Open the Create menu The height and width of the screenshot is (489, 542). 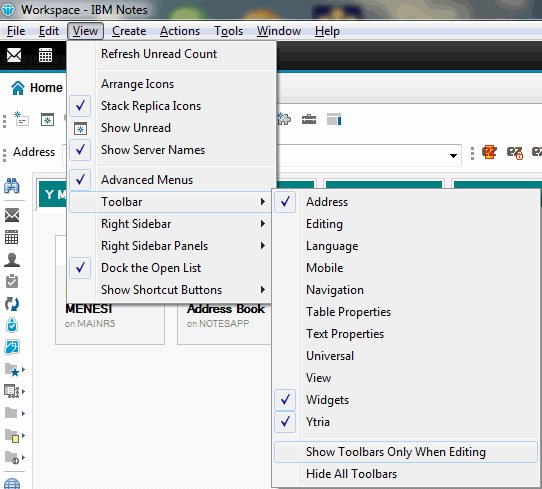[x=129, y=31]
